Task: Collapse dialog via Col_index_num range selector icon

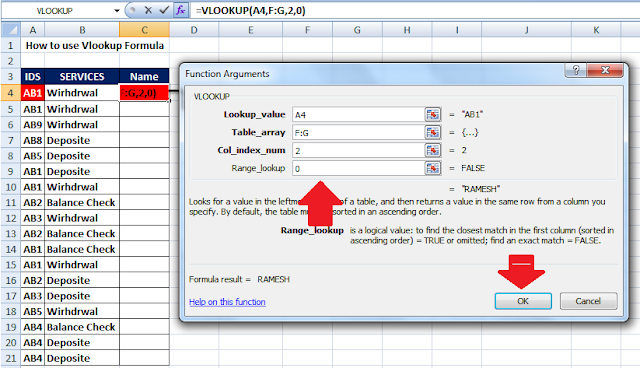Action: (433, 151)
